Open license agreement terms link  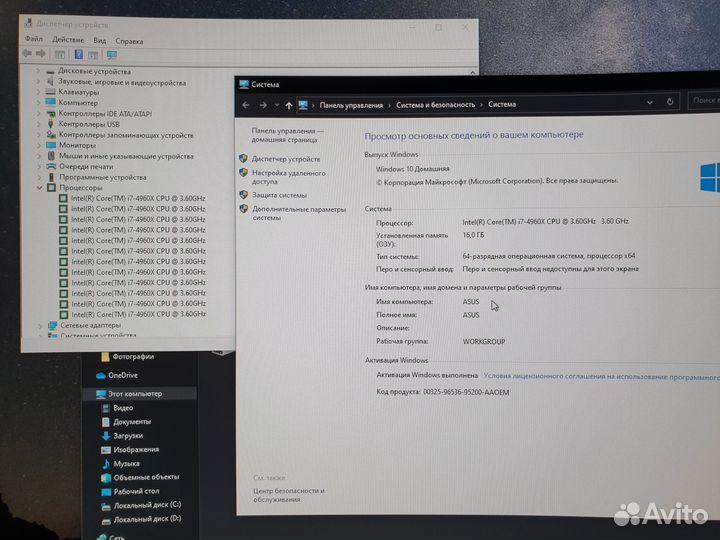click(x=602, y=377)
